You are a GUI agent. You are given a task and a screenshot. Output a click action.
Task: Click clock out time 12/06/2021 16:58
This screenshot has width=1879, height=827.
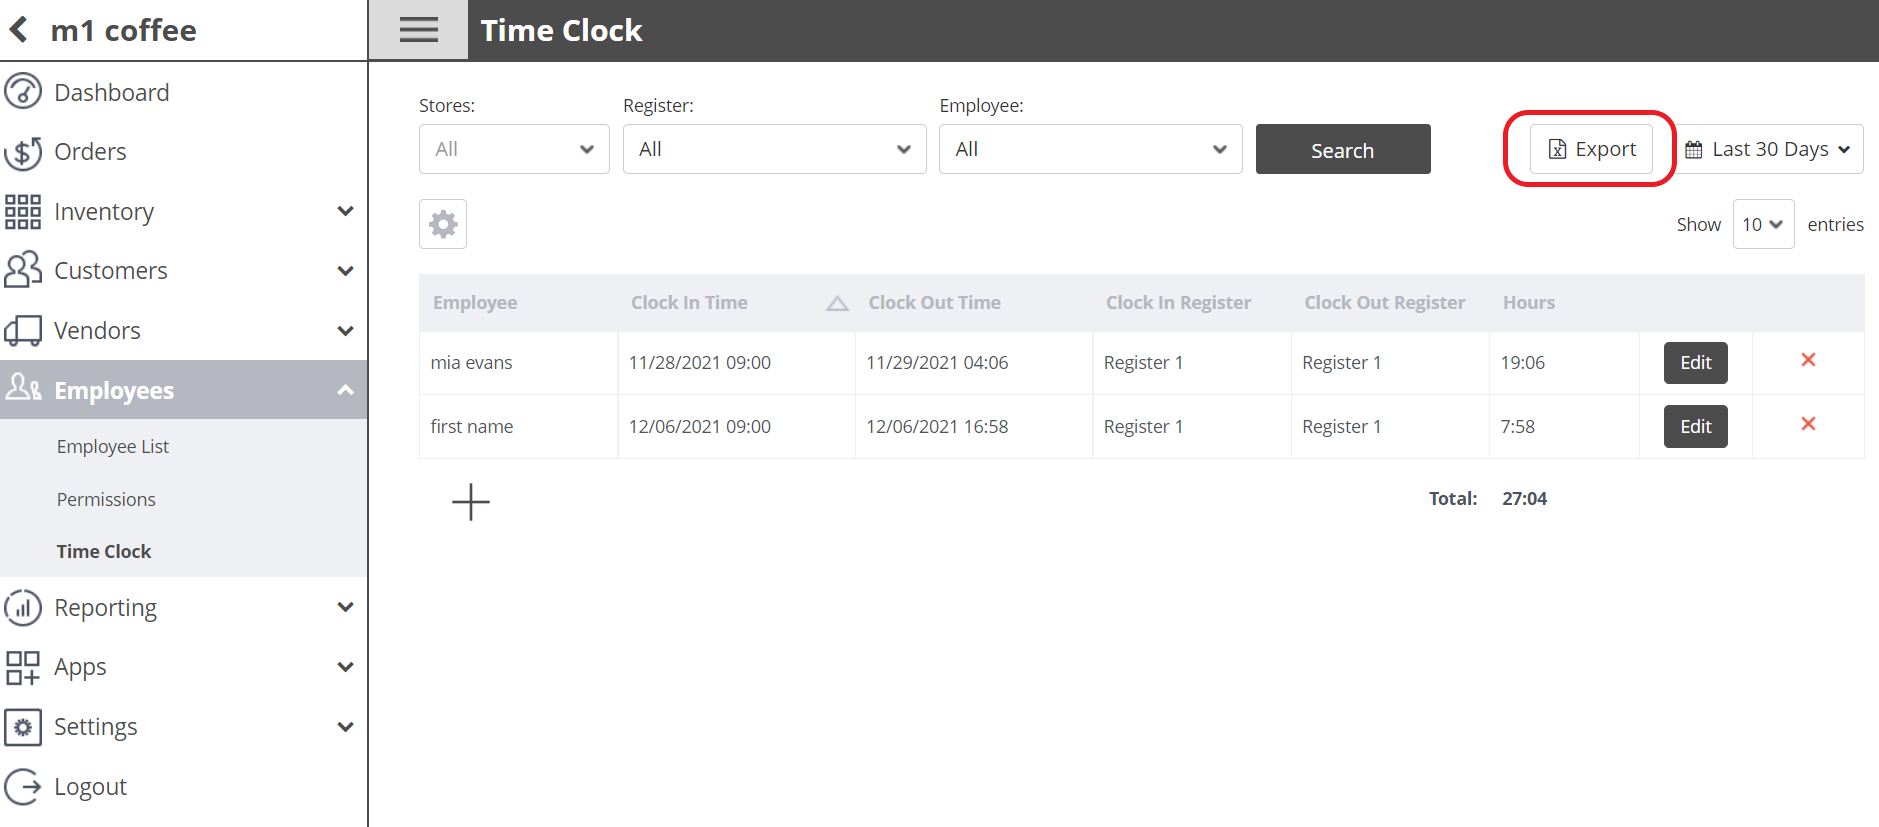[937, 426]
